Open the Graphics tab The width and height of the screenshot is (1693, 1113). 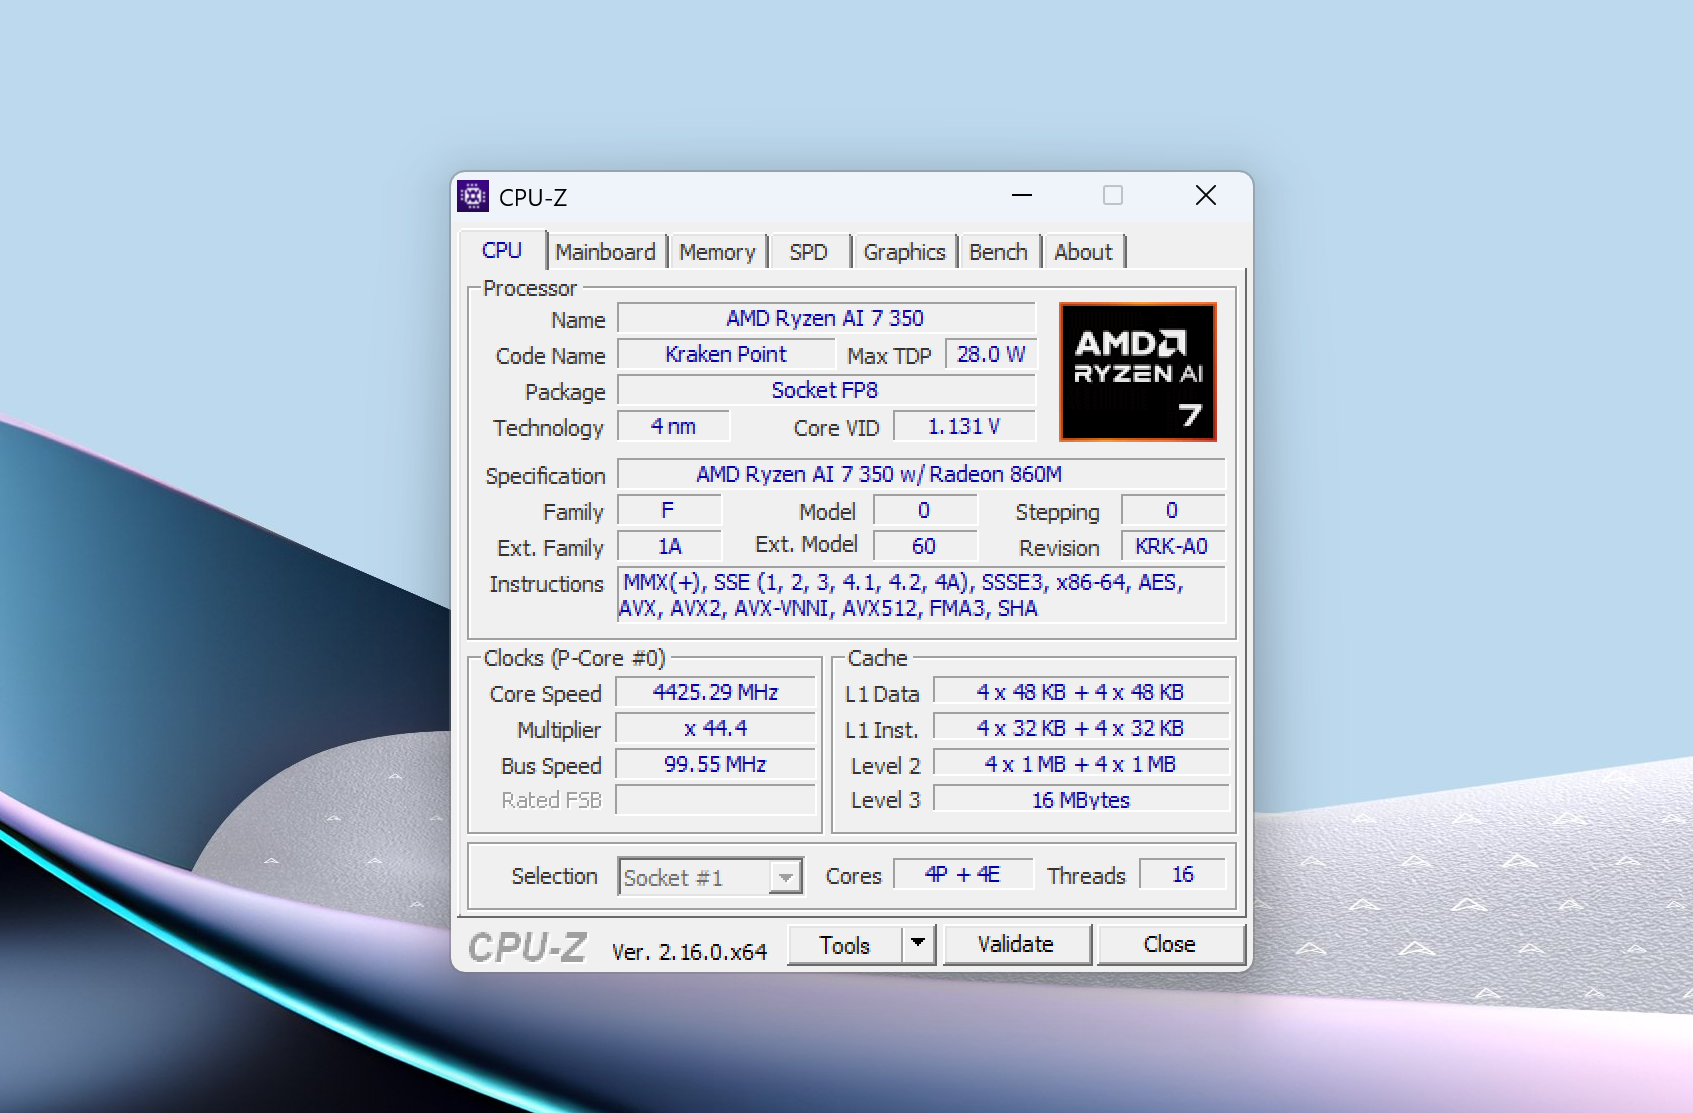[905, 252]
